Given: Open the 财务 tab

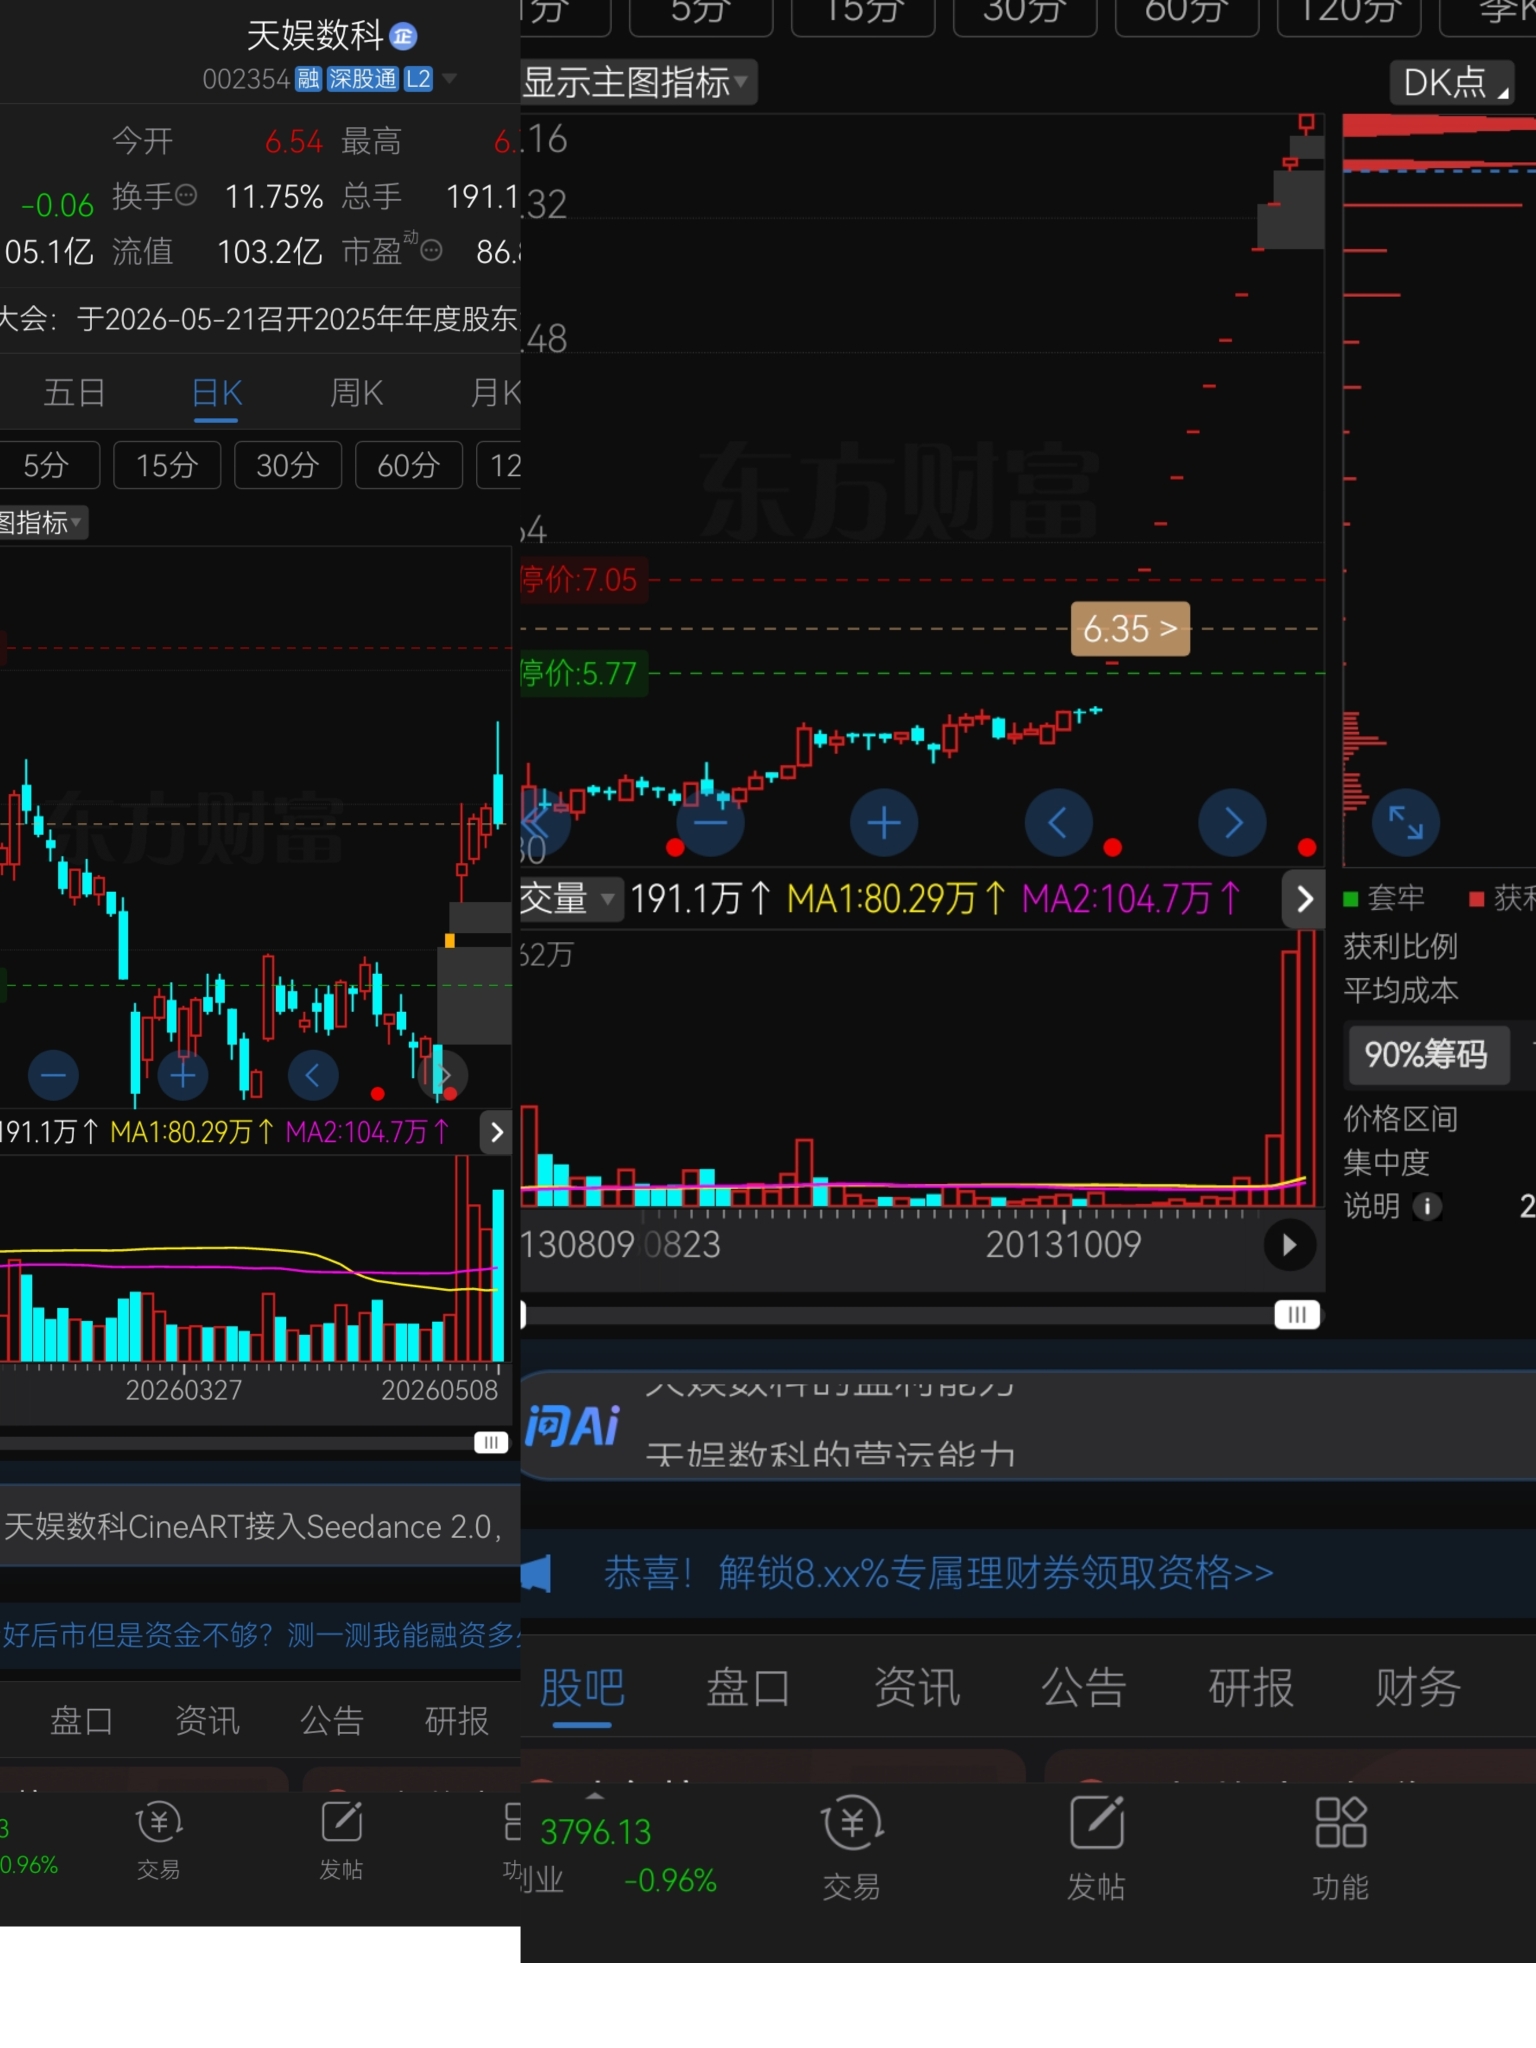Looking at the screenshot, I should click(1418, 1688).
